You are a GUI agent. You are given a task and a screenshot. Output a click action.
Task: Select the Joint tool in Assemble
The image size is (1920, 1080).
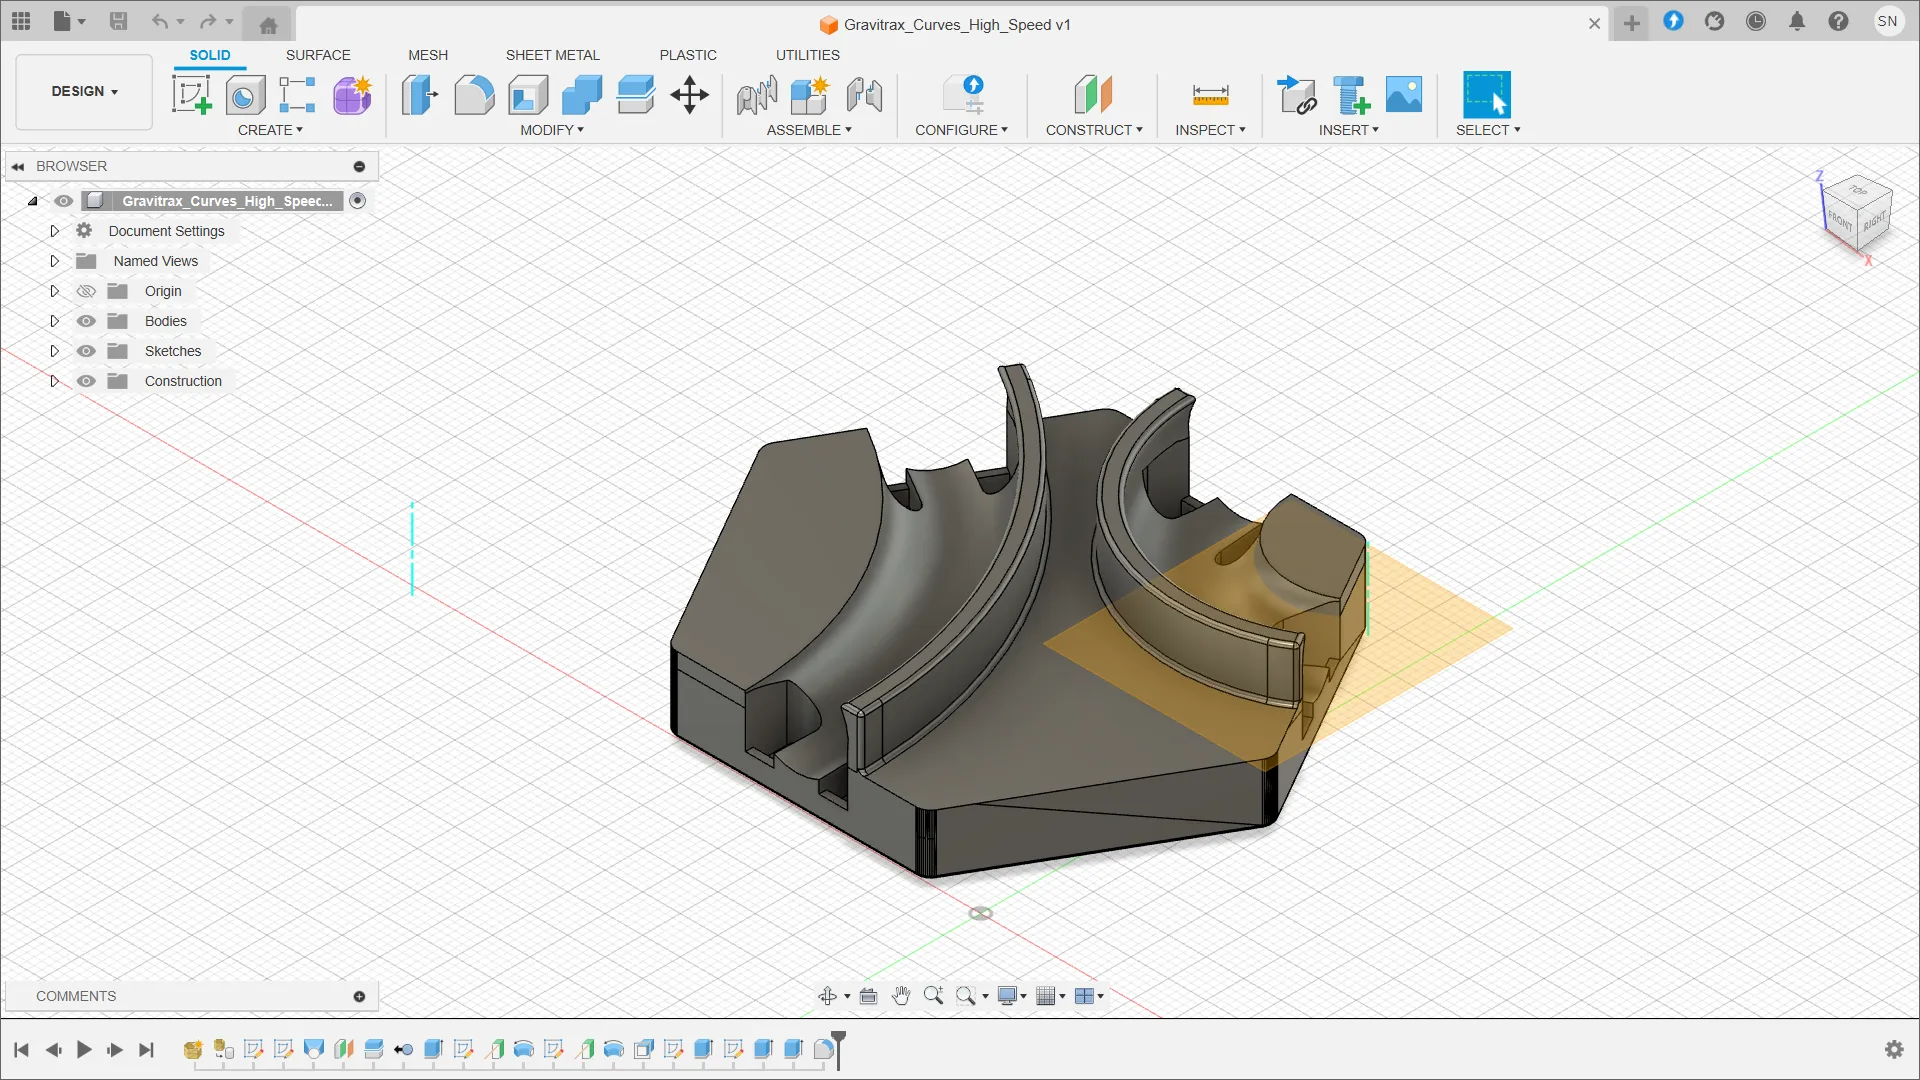pos(757,95)
